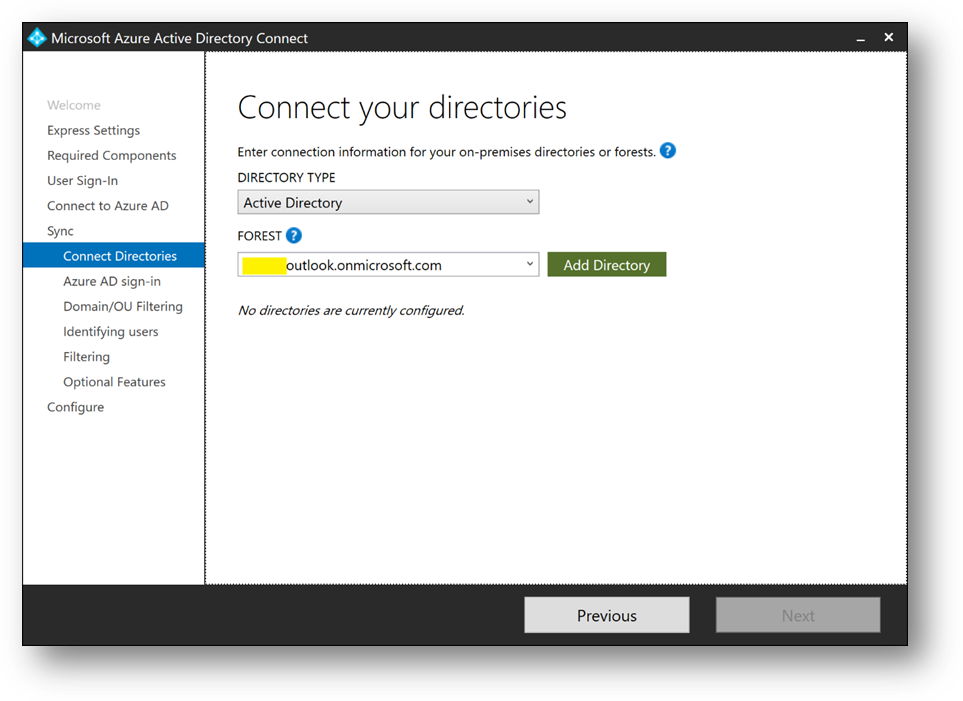Minimize the Azure AD Connect window

pyautogui.click(x=860, y=38)
